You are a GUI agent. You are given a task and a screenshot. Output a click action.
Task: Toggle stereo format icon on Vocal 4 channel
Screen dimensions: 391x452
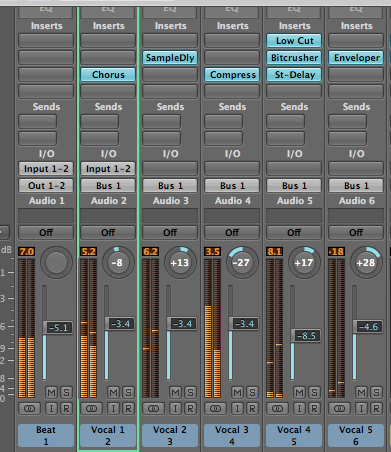point(277,408)
